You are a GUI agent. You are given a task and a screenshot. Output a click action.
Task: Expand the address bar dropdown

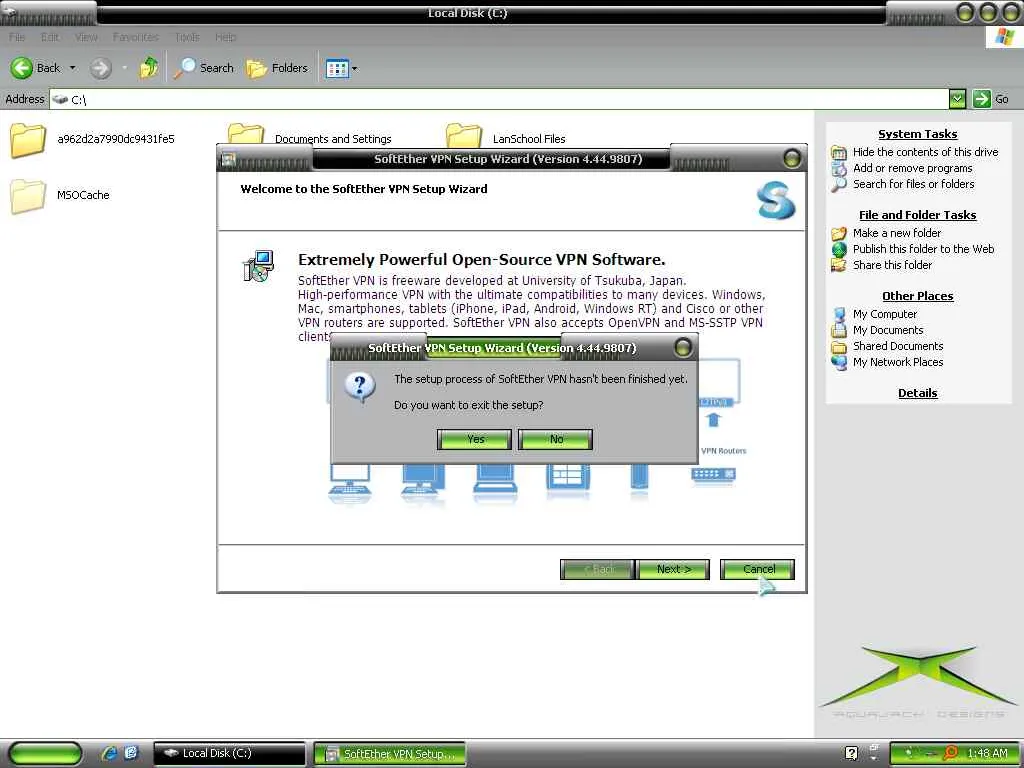coord(957,99)
